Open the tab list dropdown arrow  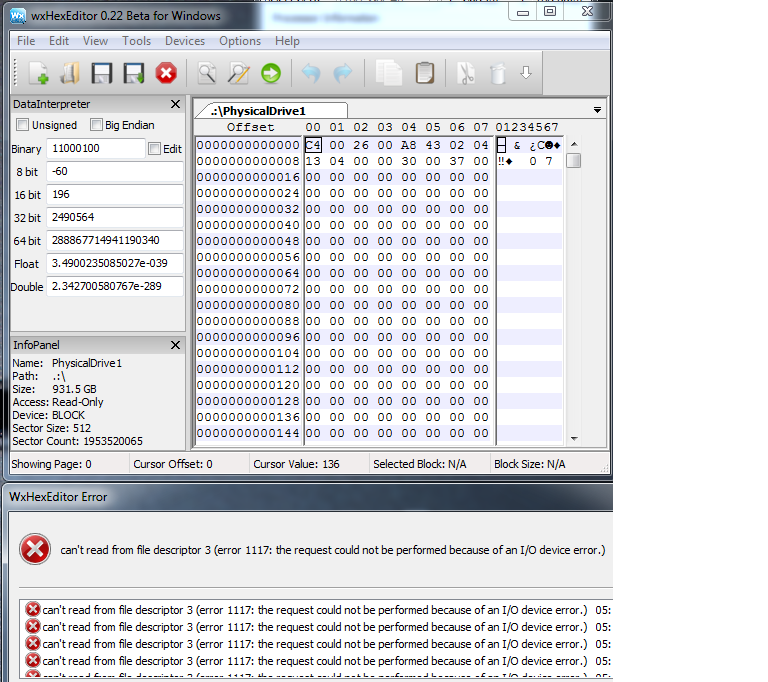(x=597, y=110)
